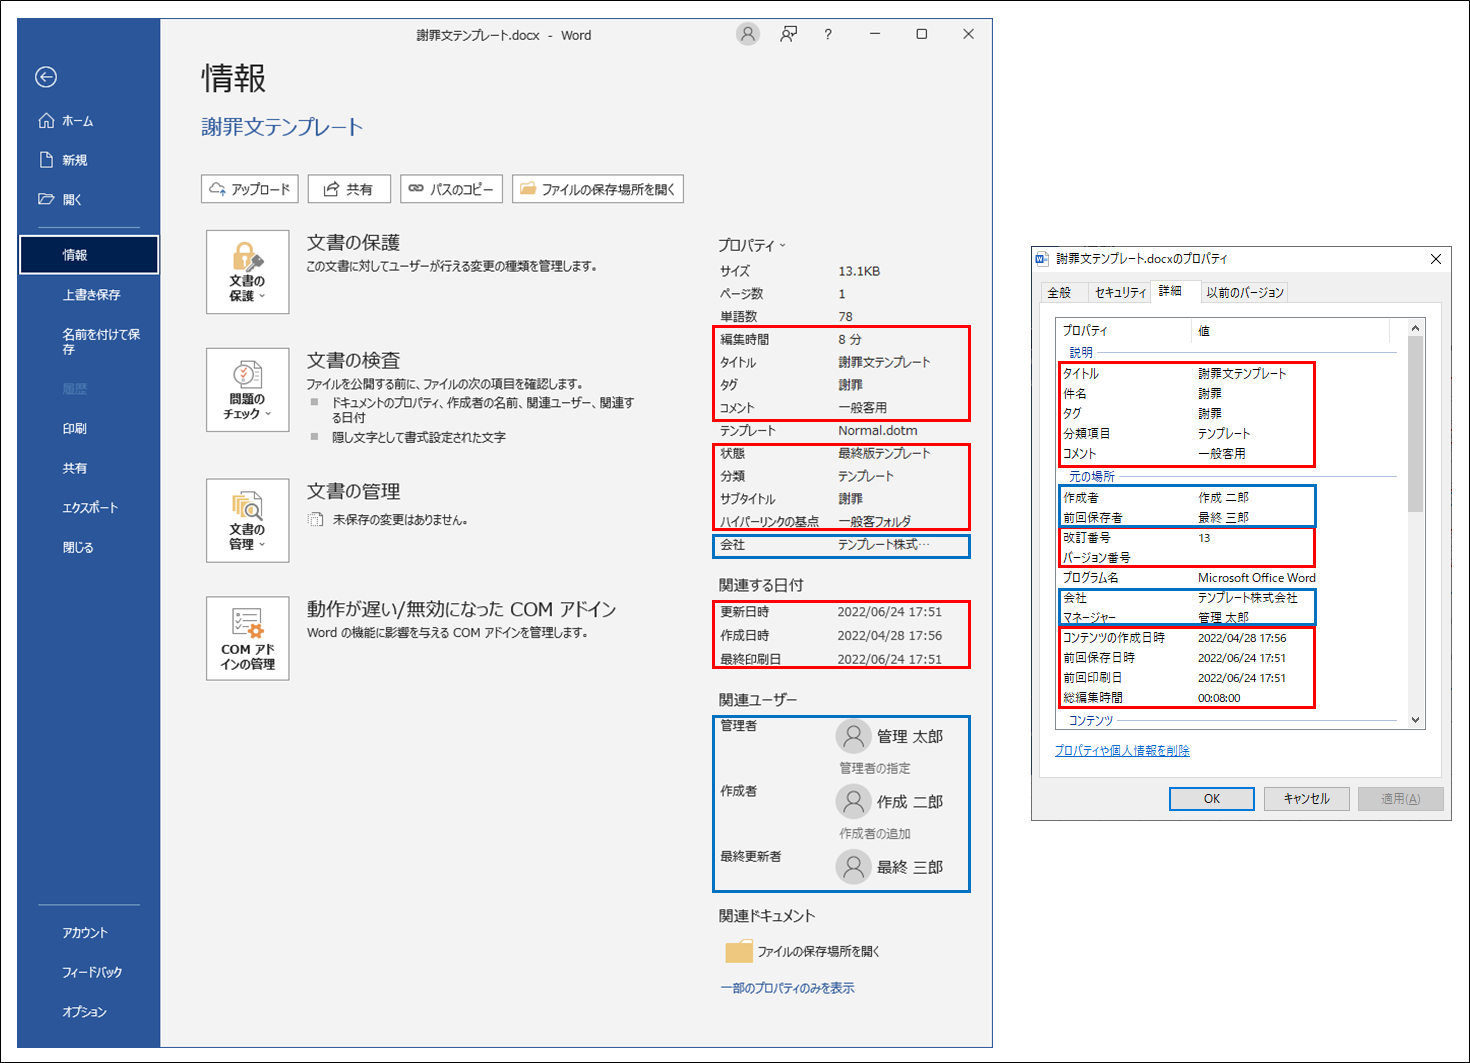Image resolution: width=1470 pixels, height=1063 pixels.
Task: Click the ハイパーリンクの基点 value field
Action: (x=874, y=522)
